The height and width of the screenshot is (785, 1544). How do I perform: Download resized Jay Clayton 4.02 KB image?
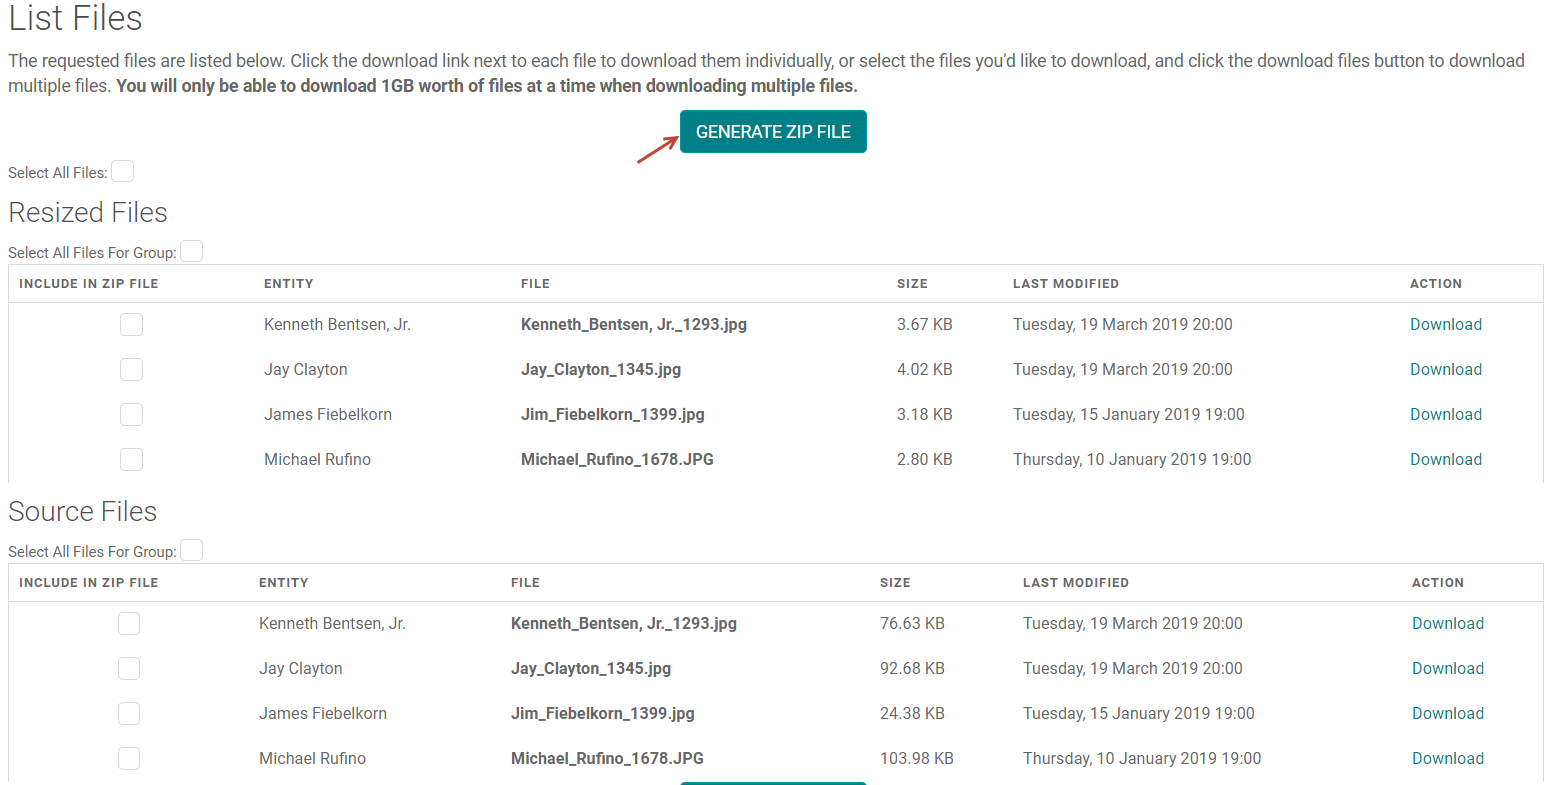pyautogui.click(x=1445, y=370)
